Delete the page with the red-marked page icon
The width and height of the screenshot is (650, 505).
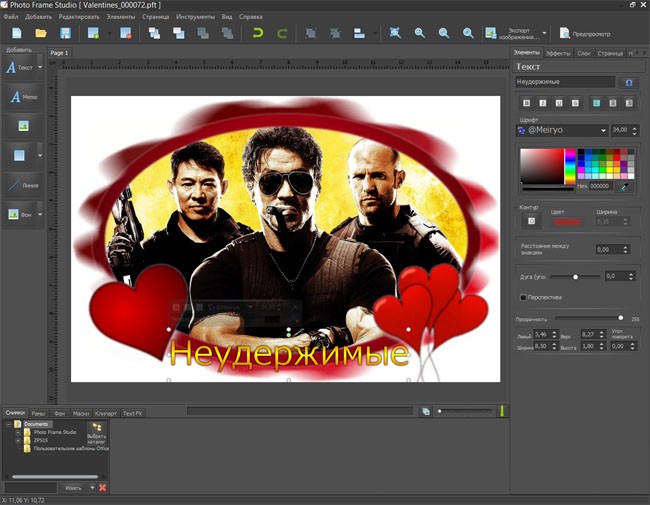coord(126,33)
